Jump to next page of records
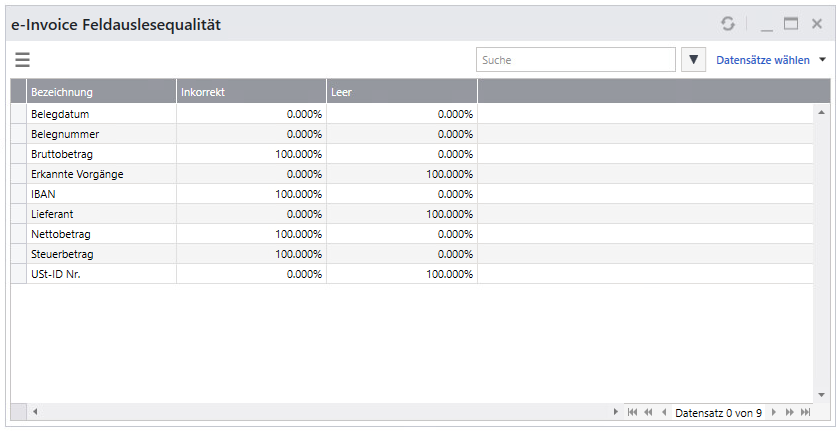The width and height of the screenshot is (836, 431). [789, 412]
